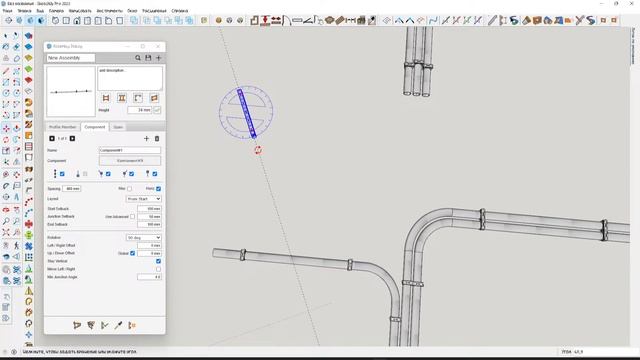Uncheck the Stay Vertical checkbox
The width and height of the screenshot is (640, 360).
point(158,261)
